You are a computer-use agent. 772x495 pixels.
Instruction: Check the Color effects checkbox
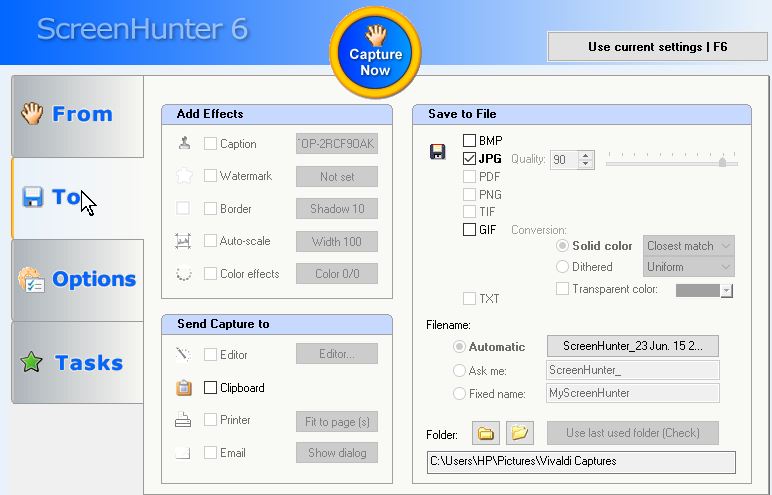click(x=210, y=273)
